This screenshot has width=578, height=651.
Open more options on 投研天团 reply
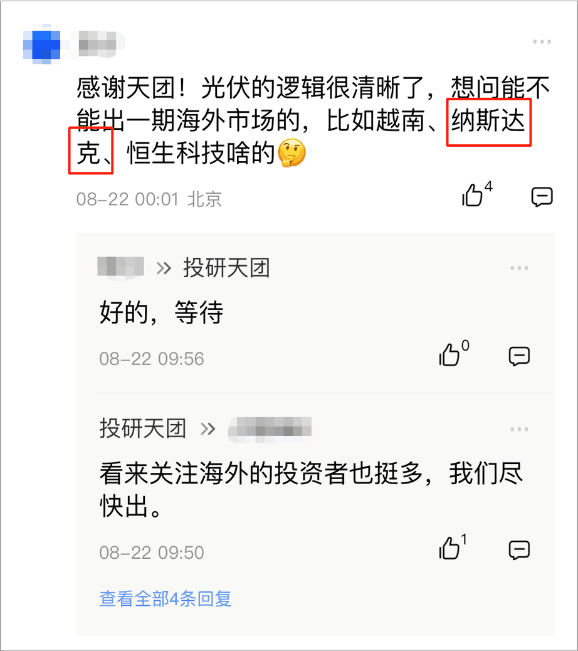pos(519,429)
